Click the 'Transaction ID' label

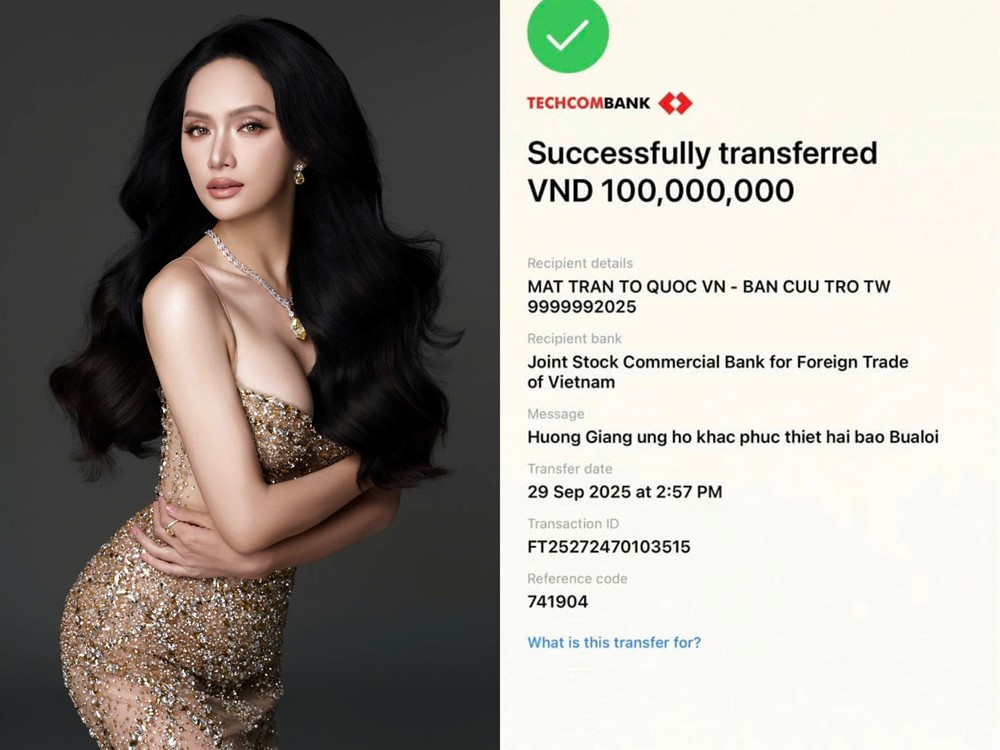(573, 524)
